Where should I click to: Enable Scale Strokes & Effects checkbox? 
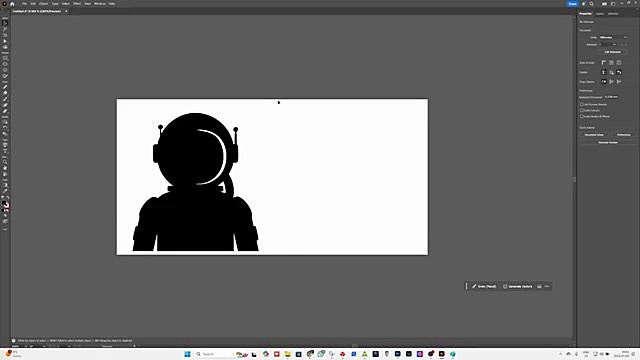click(x=582, y=116)
